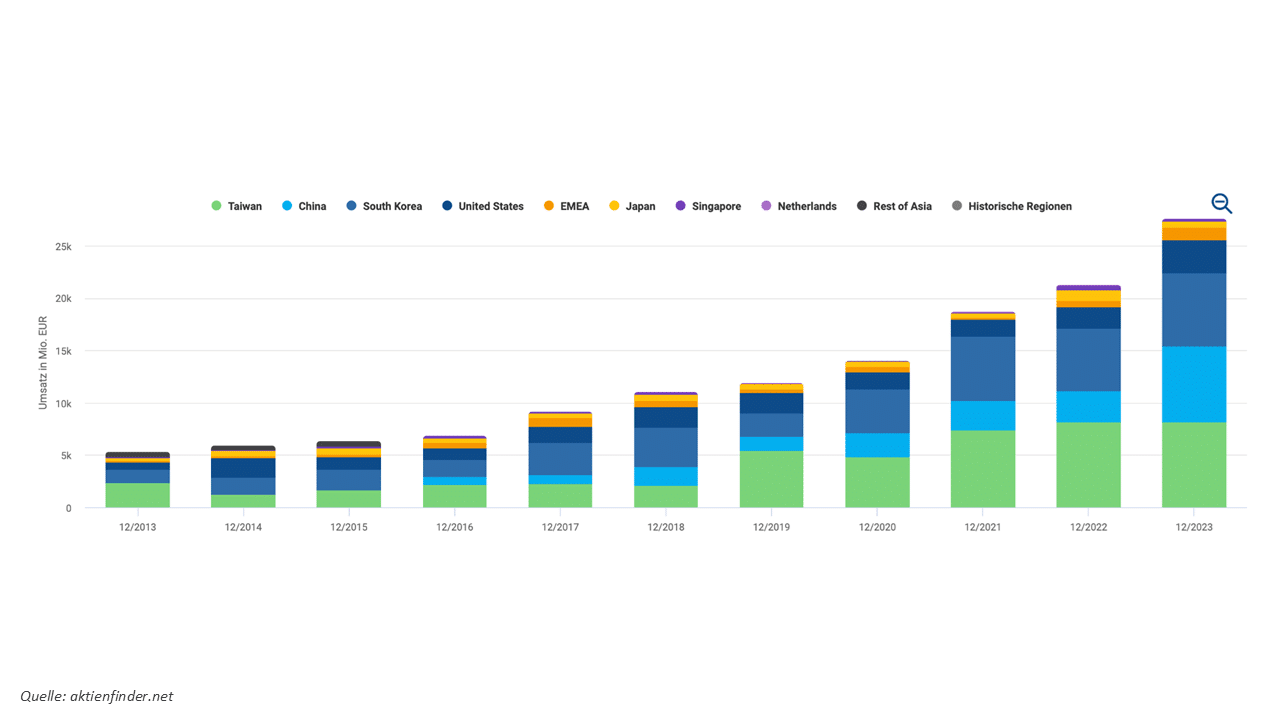Click the 12/2013 axis label
The height and width of the screenshot is (720, 1280).
pyautogui.click(x=137, y=527)
